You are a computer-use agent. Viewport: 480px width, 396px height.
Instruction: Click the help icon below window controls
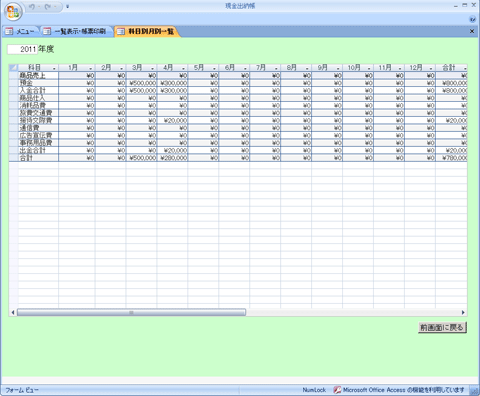point(472,19)
